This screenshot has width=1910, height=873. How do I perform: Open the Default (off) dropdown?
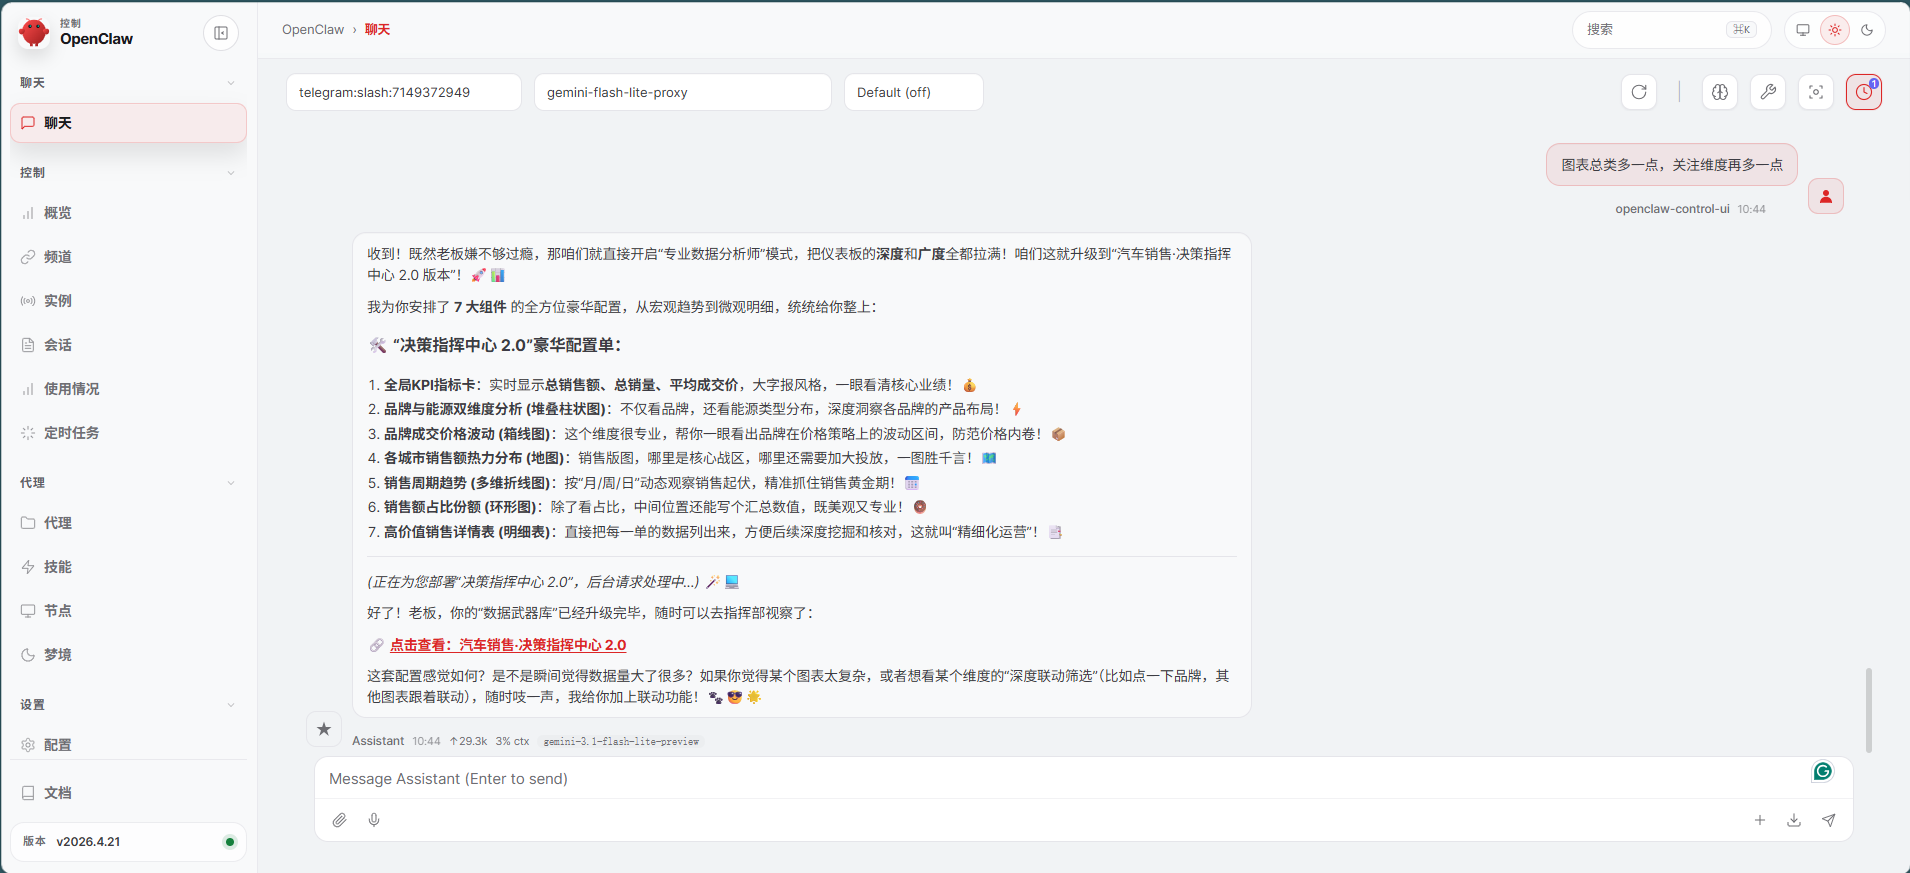coord(914,92)
